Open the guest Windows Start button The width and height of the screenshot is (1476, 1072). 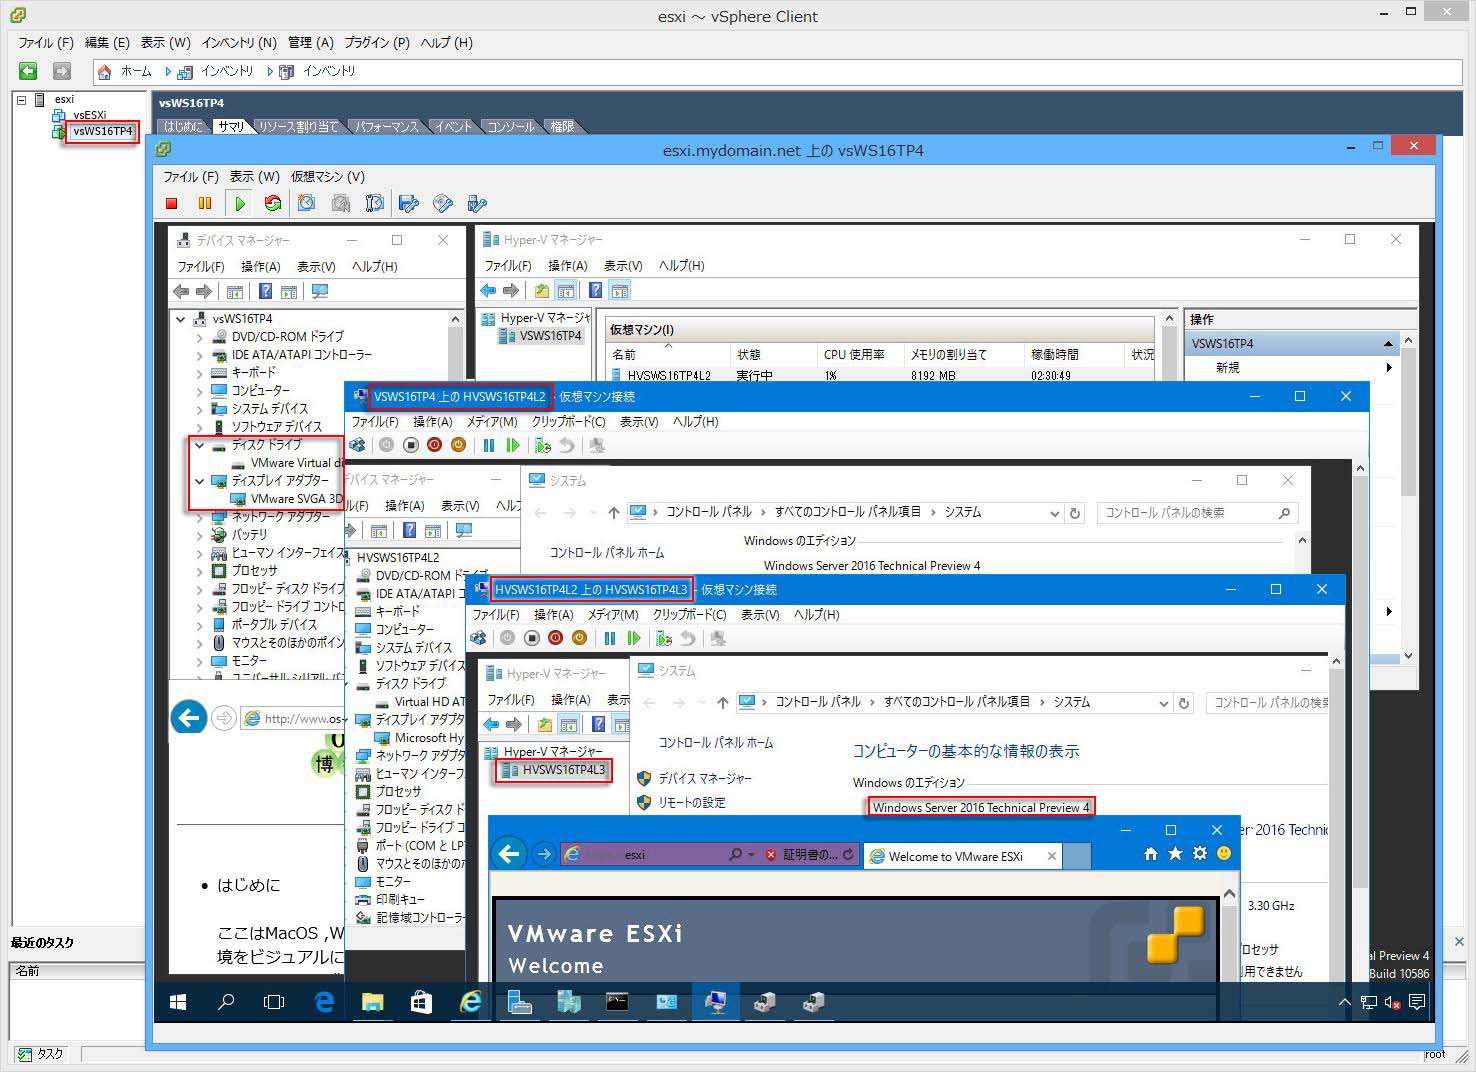[x=179, y=1001]
